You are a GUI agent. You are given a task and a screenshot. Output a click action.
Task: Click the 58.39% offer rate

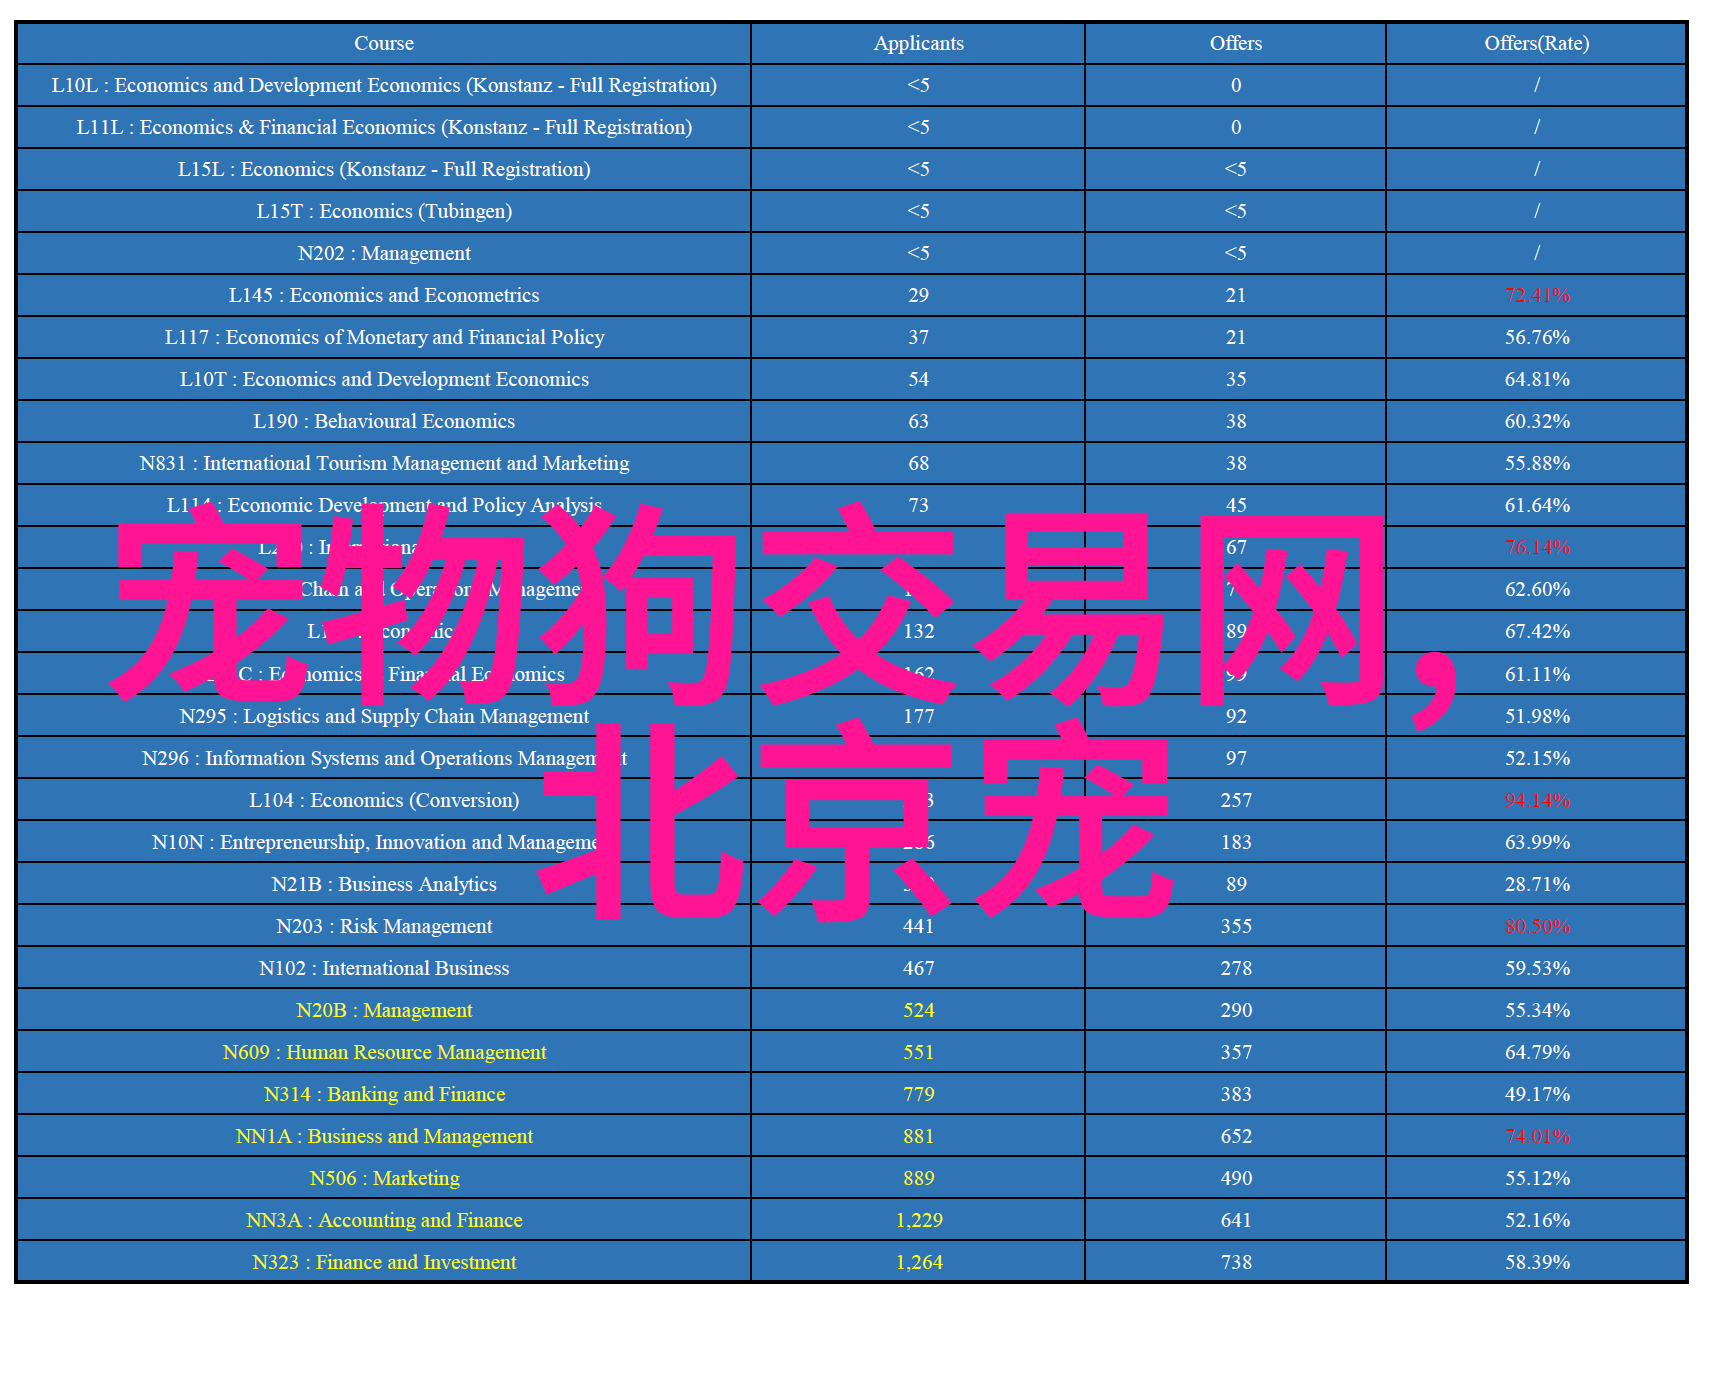coord(1537,1262)
